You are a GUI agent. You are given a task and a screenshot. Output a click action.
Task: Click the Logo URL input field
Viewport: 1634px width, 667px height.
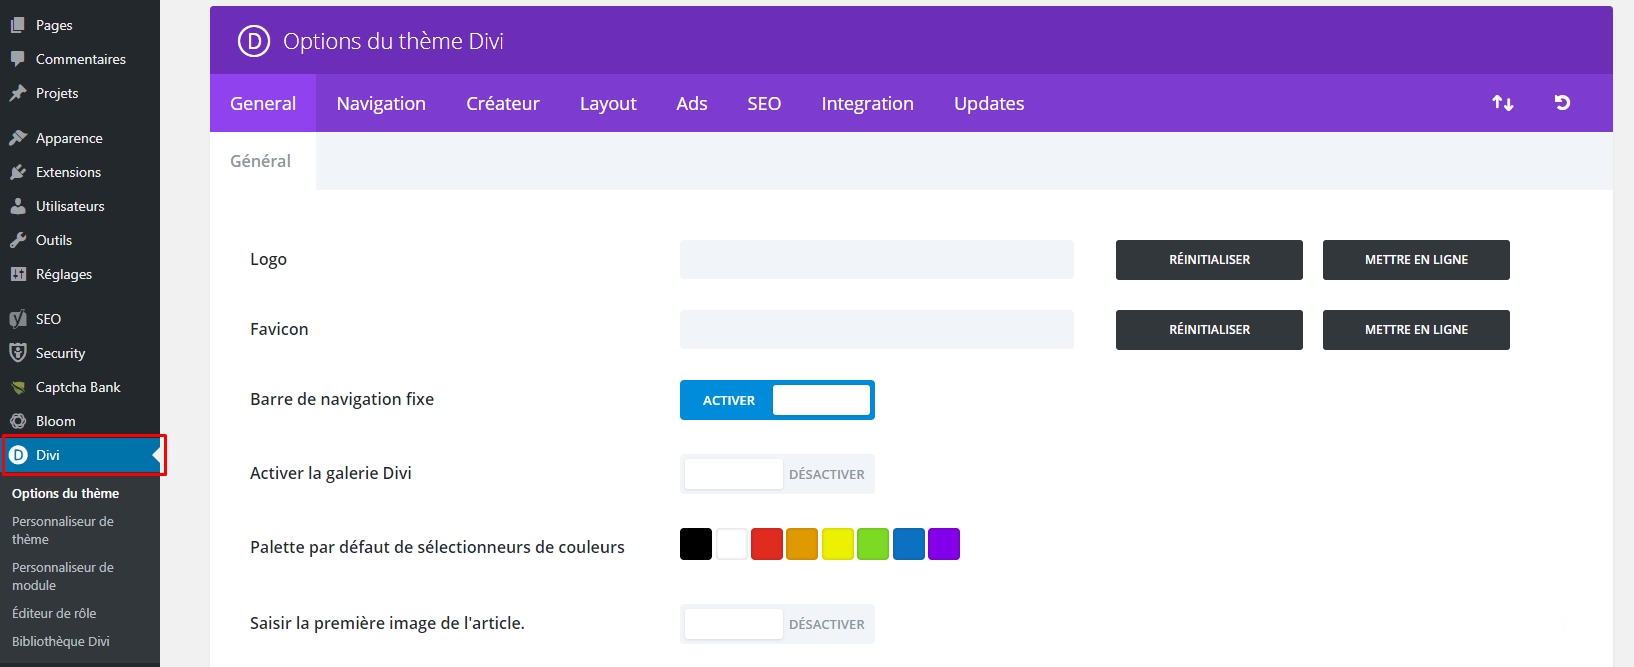pyautogui.click(x=877, y=260)
